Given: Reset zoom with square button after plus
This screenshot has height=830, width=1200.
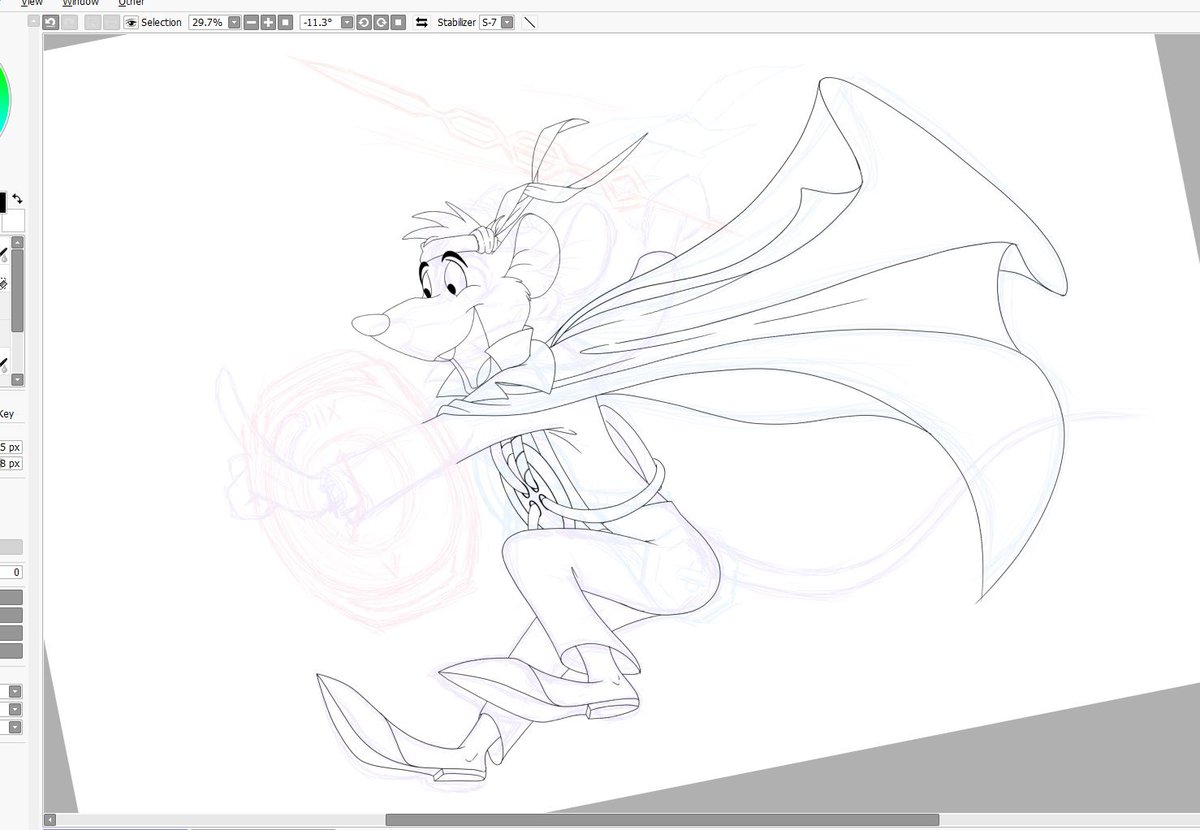Looking at the screenshot, I should [x=286, y=22].
